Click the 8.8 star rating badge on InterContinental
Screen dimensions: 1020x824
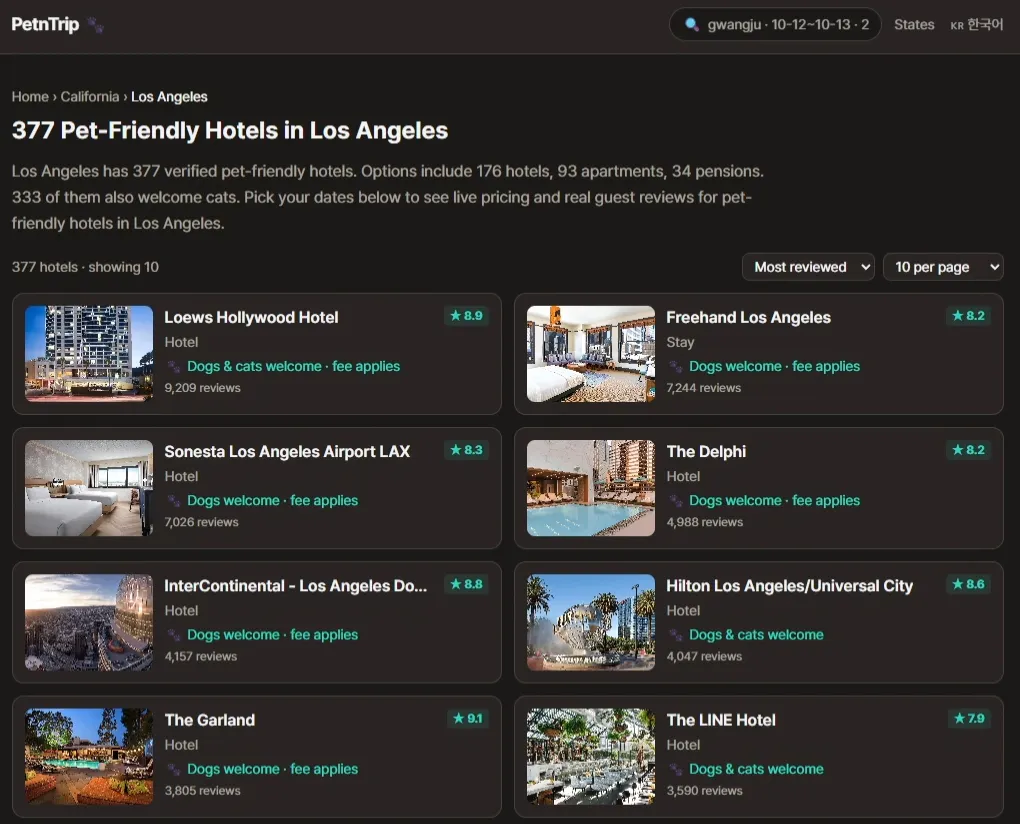click(466, 585)
